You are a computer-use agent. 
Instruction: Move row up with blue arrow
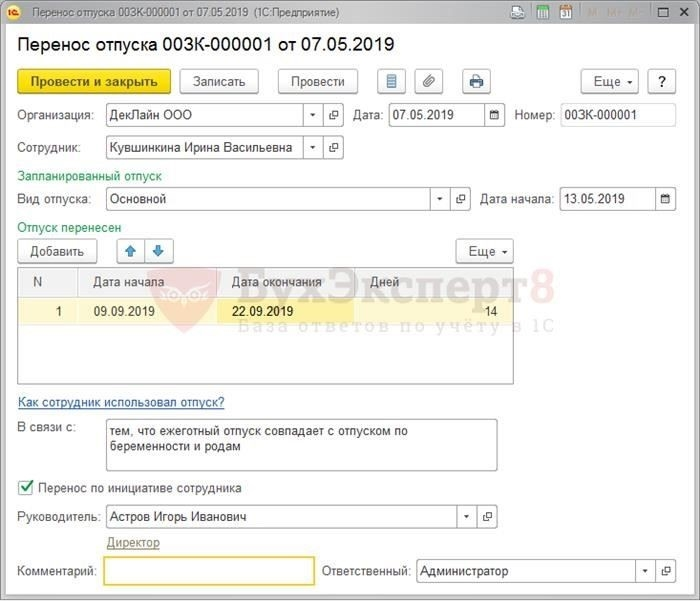point(131,250)
